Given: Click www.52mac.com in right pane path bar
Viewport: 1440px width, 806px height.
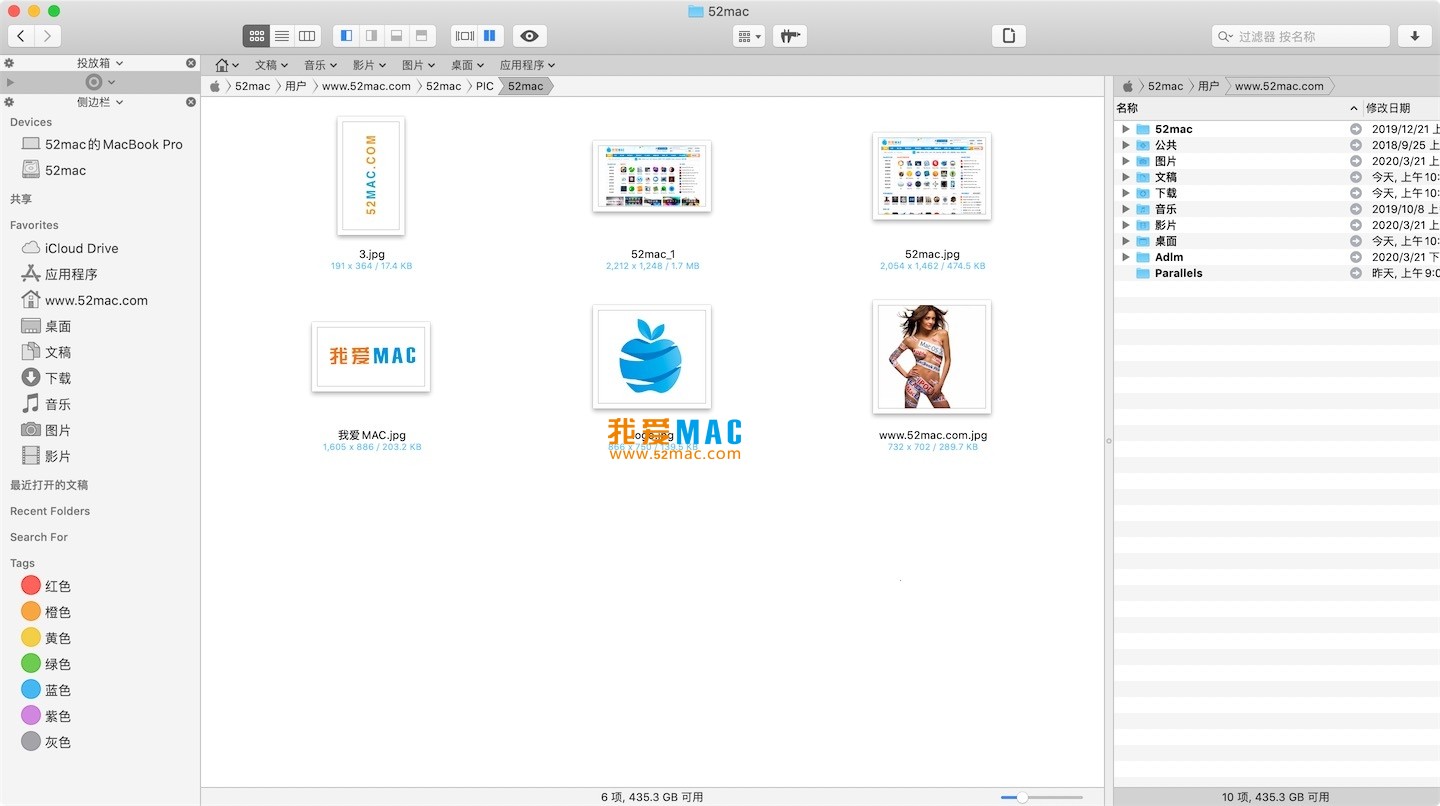Looking at the screenshot, I should pos(1279,86).
